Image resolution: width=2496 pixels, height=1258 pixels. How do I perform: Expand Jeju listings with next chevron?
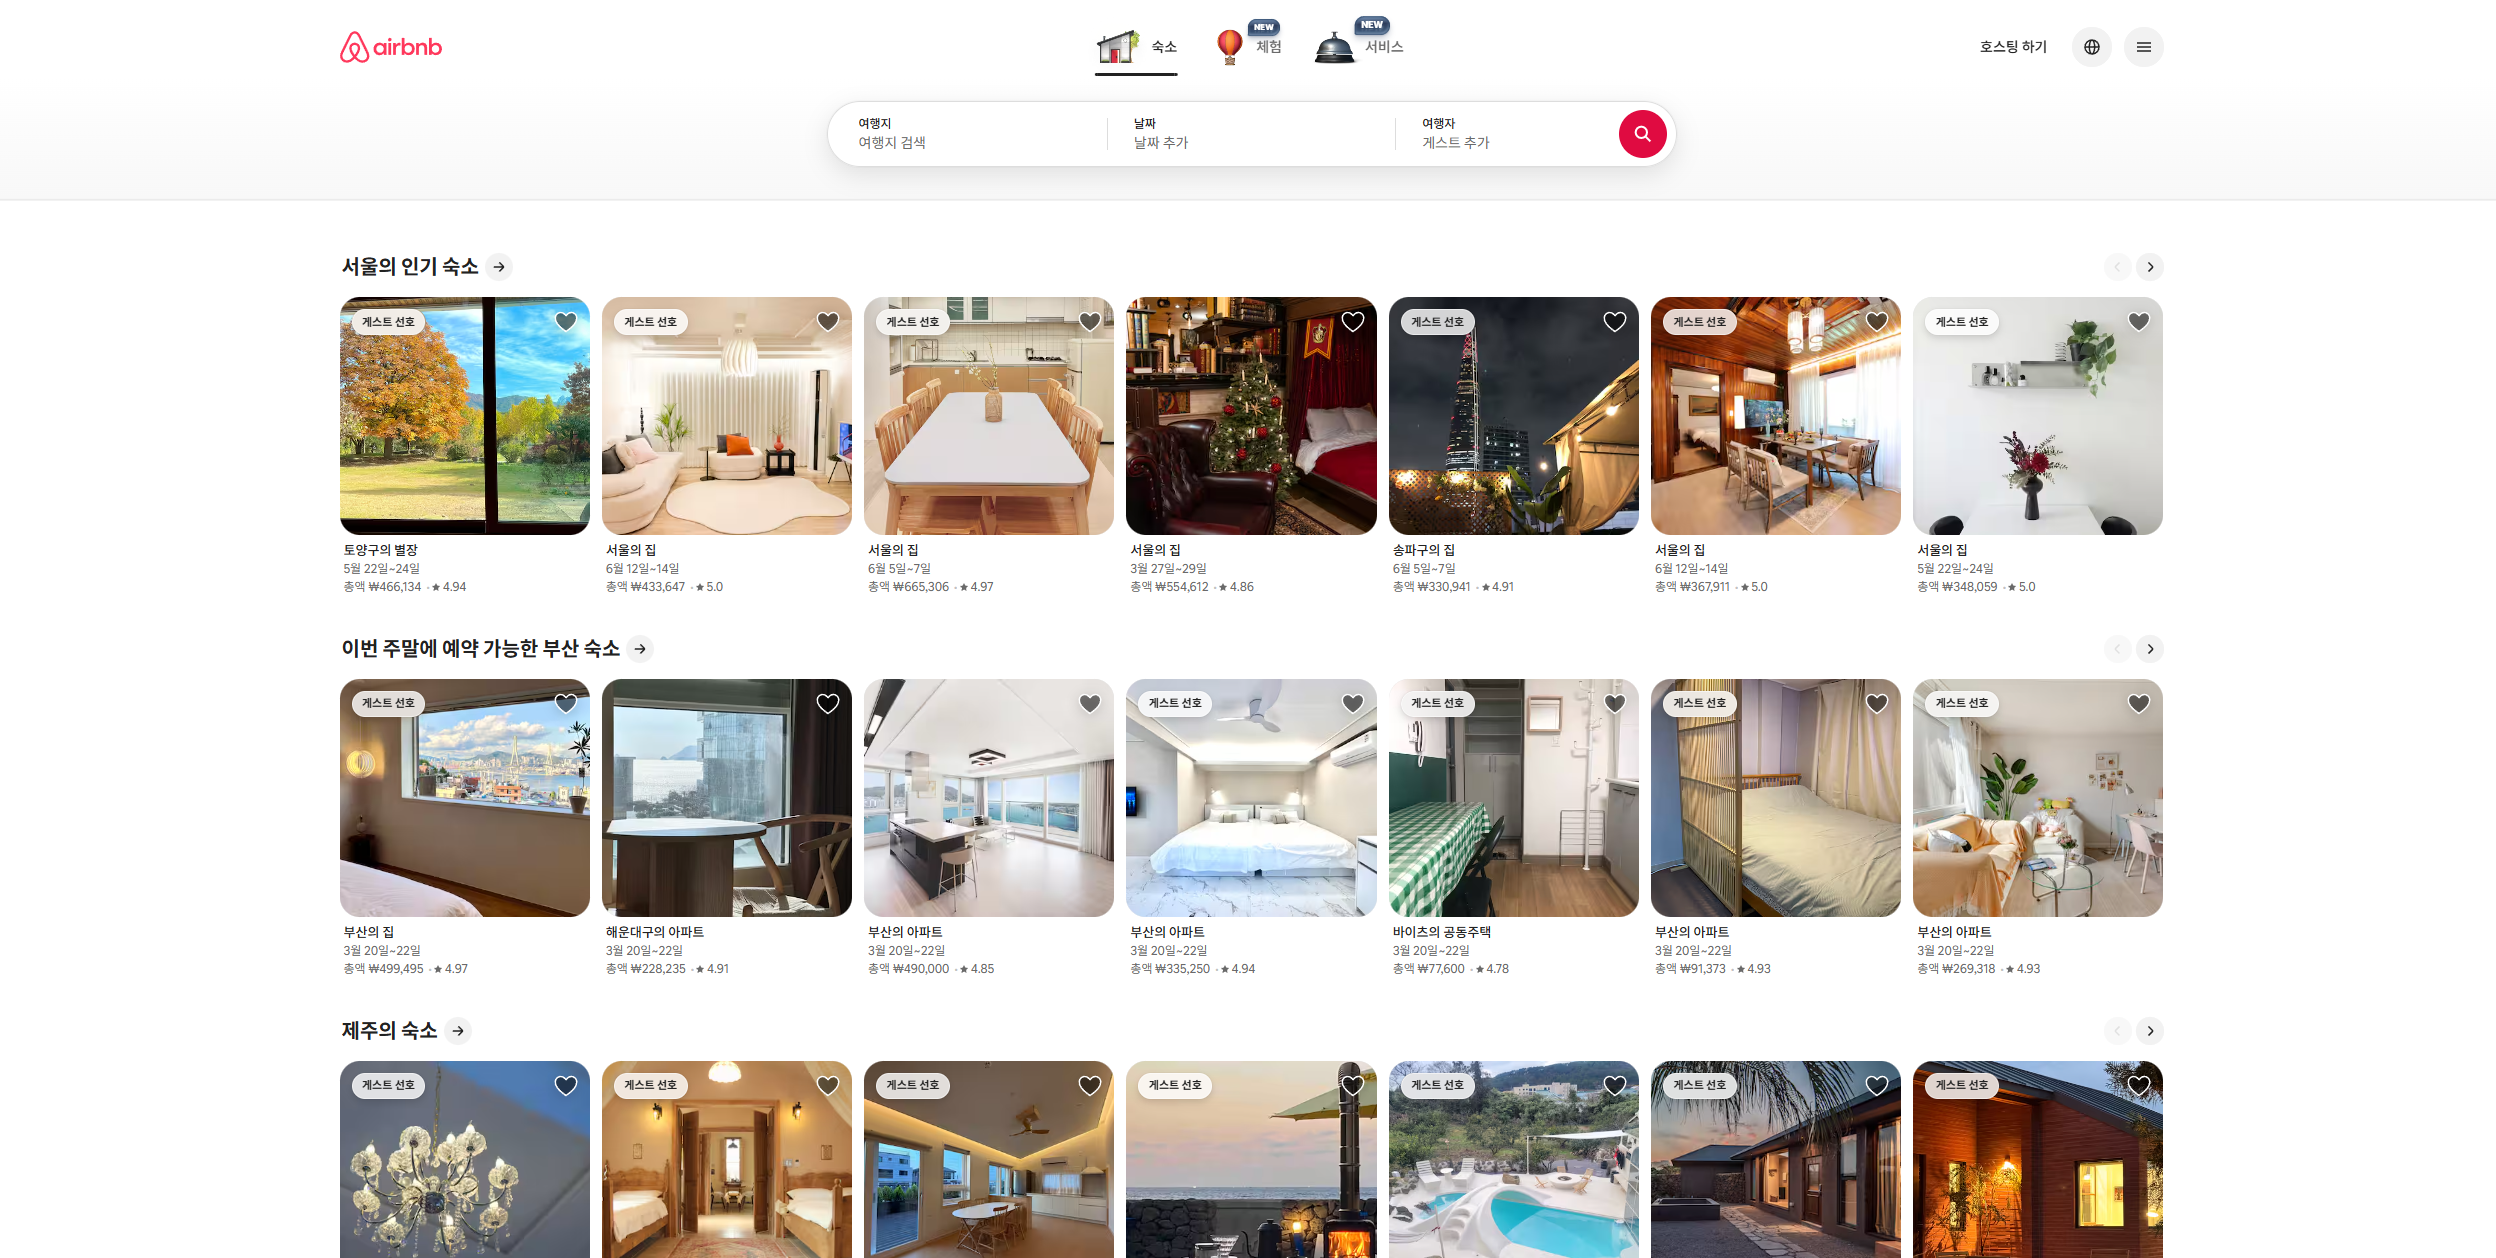[2150, 1031]
